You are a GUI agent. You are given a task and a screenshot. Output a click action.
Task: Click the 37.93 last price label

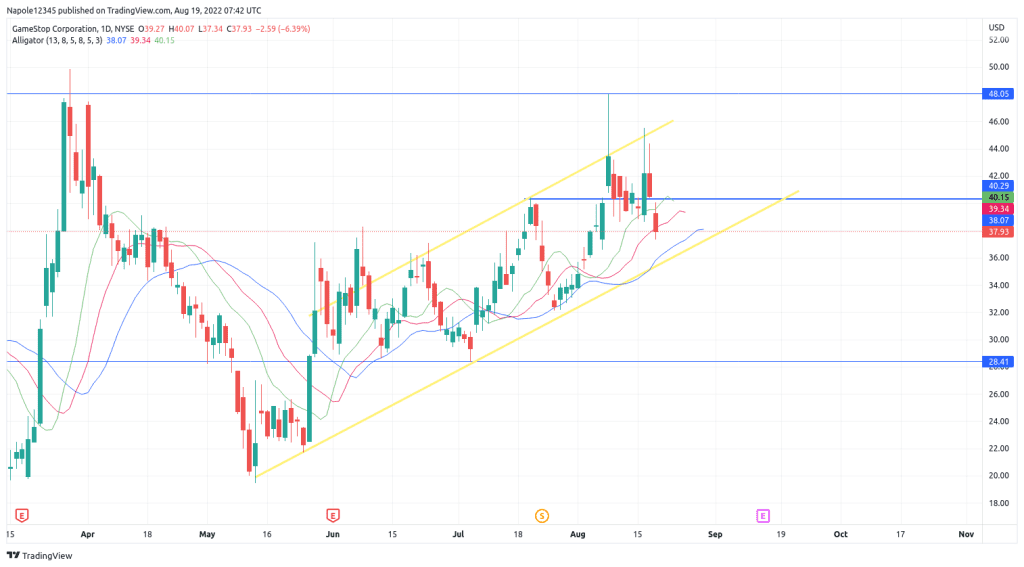[998, 232]
